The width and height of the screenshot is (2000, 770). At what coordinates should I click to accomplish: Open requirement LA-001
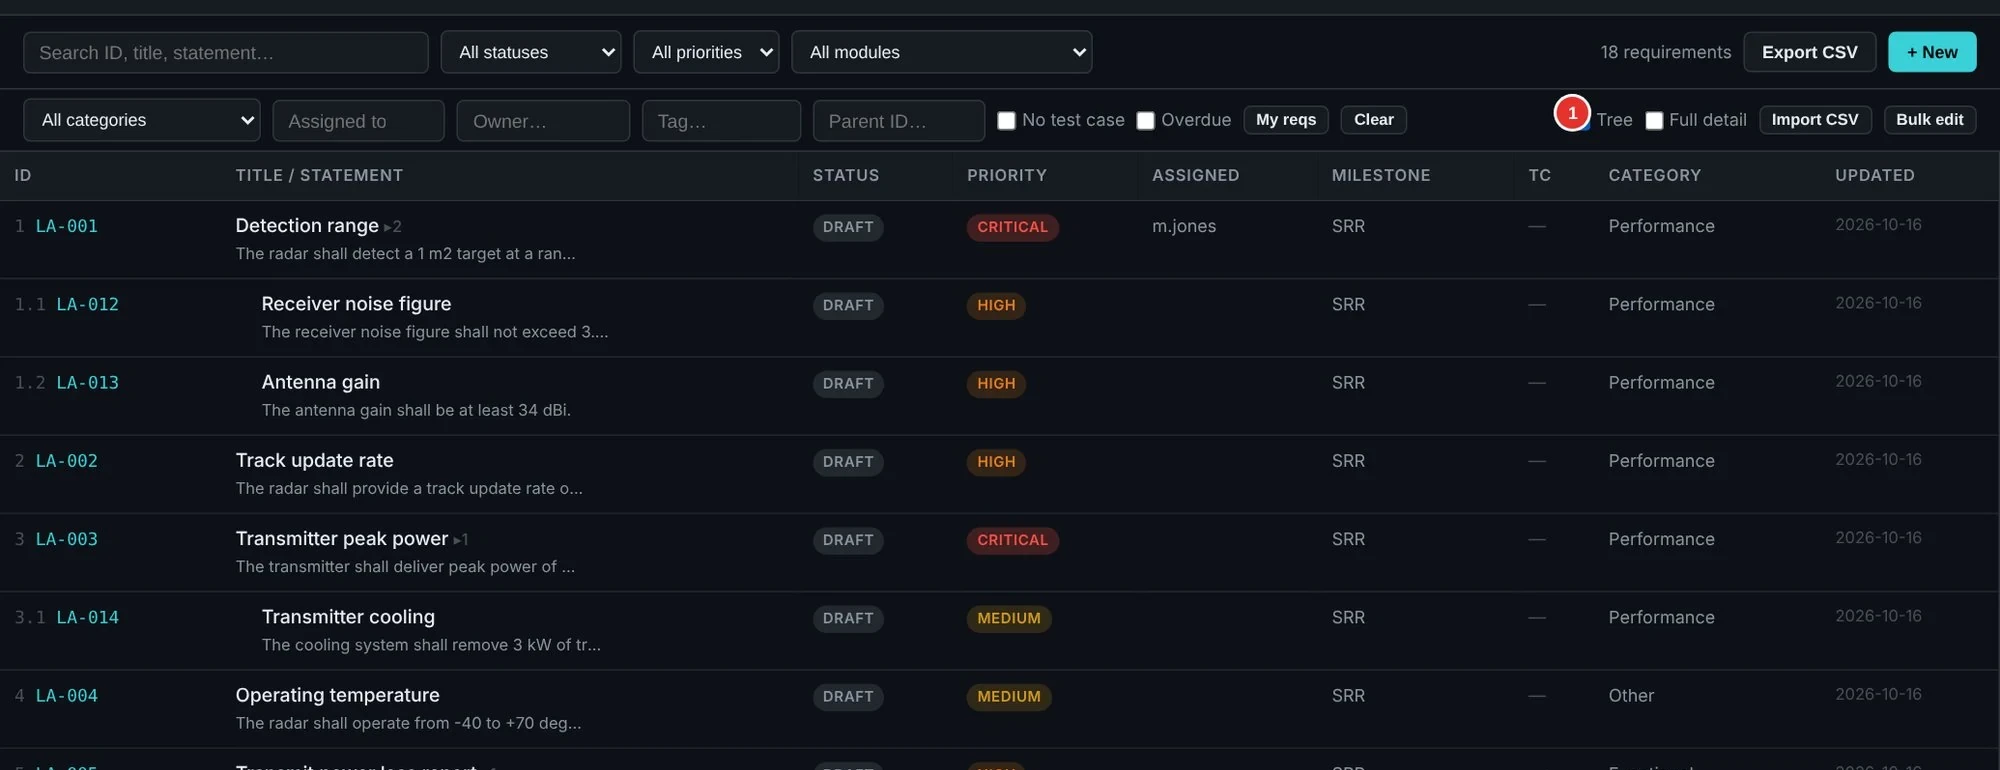click(67, 226)
